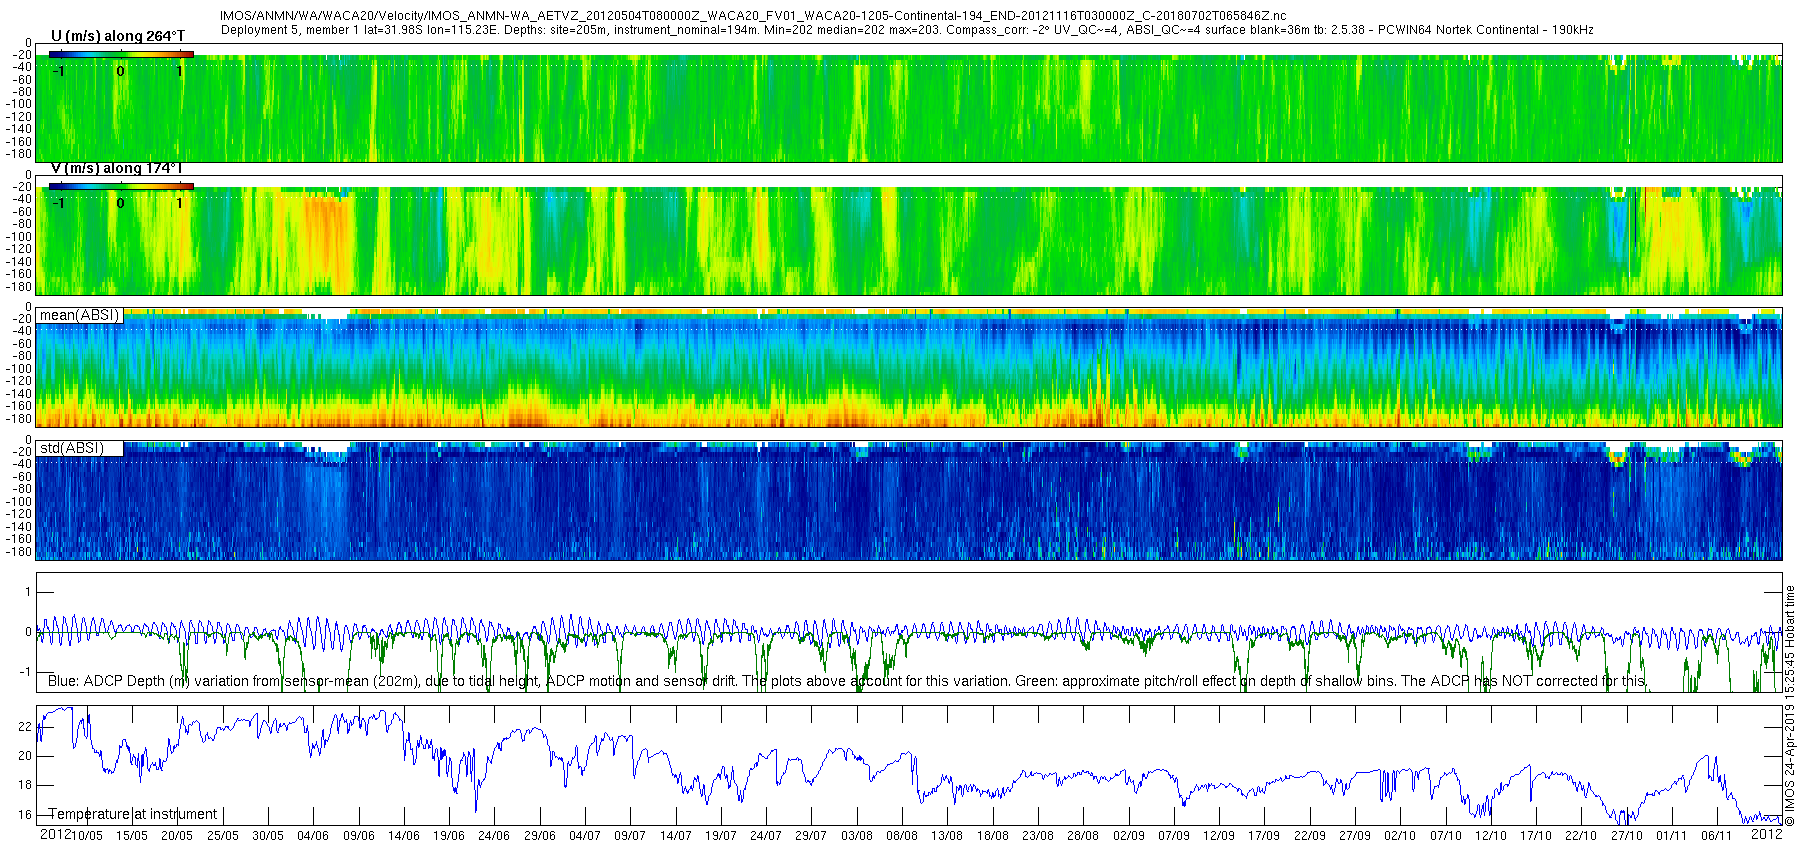Viewport: 1800px width, 850px height.
Task: Click the '08/08' date tick label
Action: (902, 835)
